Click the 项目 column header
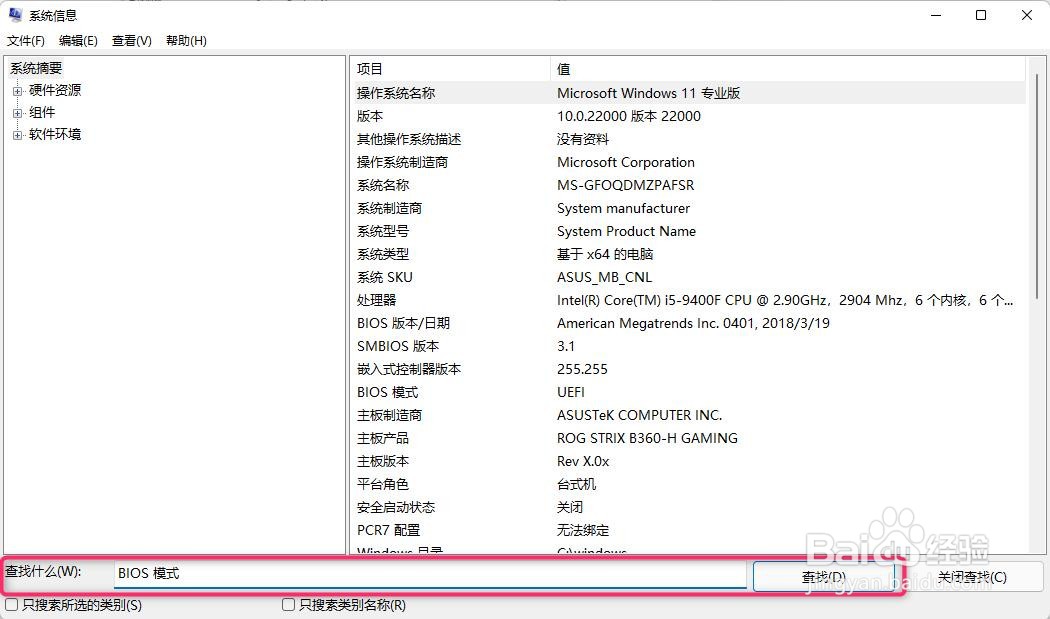The height and width of the screenshot is (619, 1050). pyautogui.click(x=449, y=69)
